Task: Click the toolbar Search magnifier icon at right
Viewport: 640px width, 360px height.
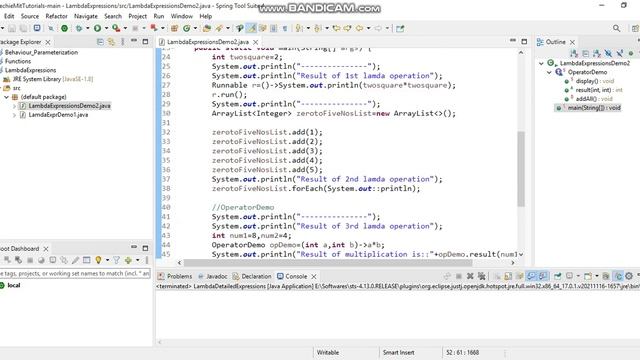Action: (x=616, y=28)
